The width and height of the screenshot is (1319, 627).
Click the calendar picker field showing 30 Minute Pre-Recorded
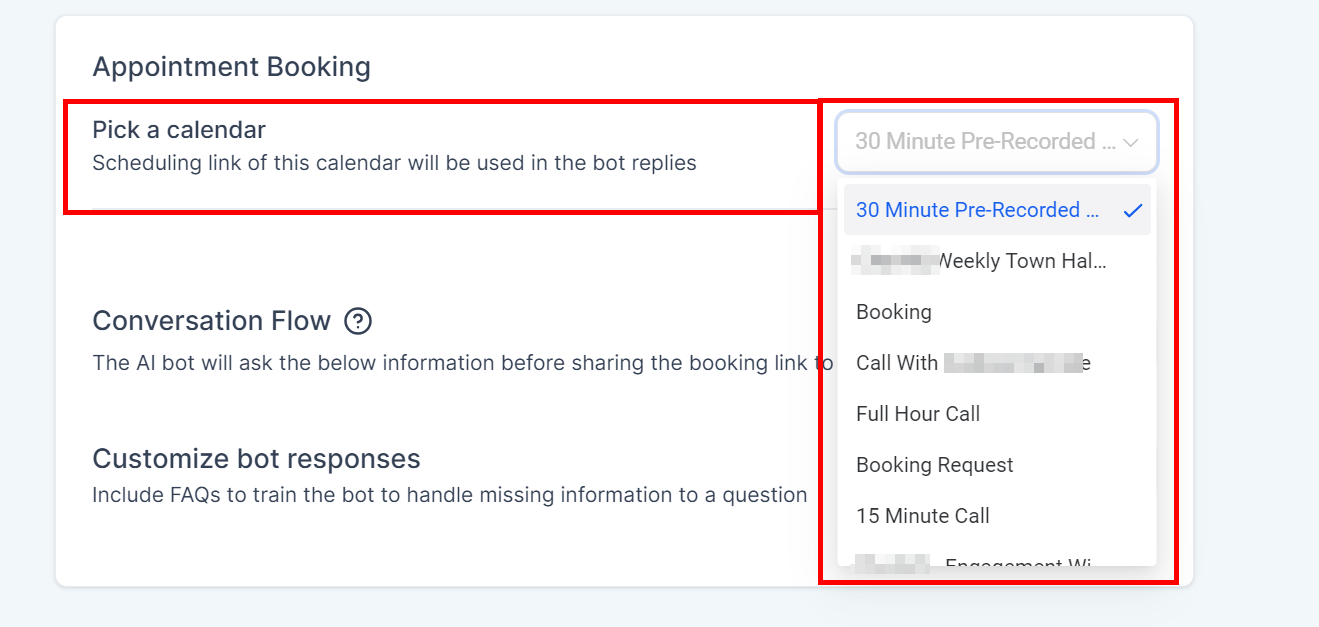tap(985, 142)
